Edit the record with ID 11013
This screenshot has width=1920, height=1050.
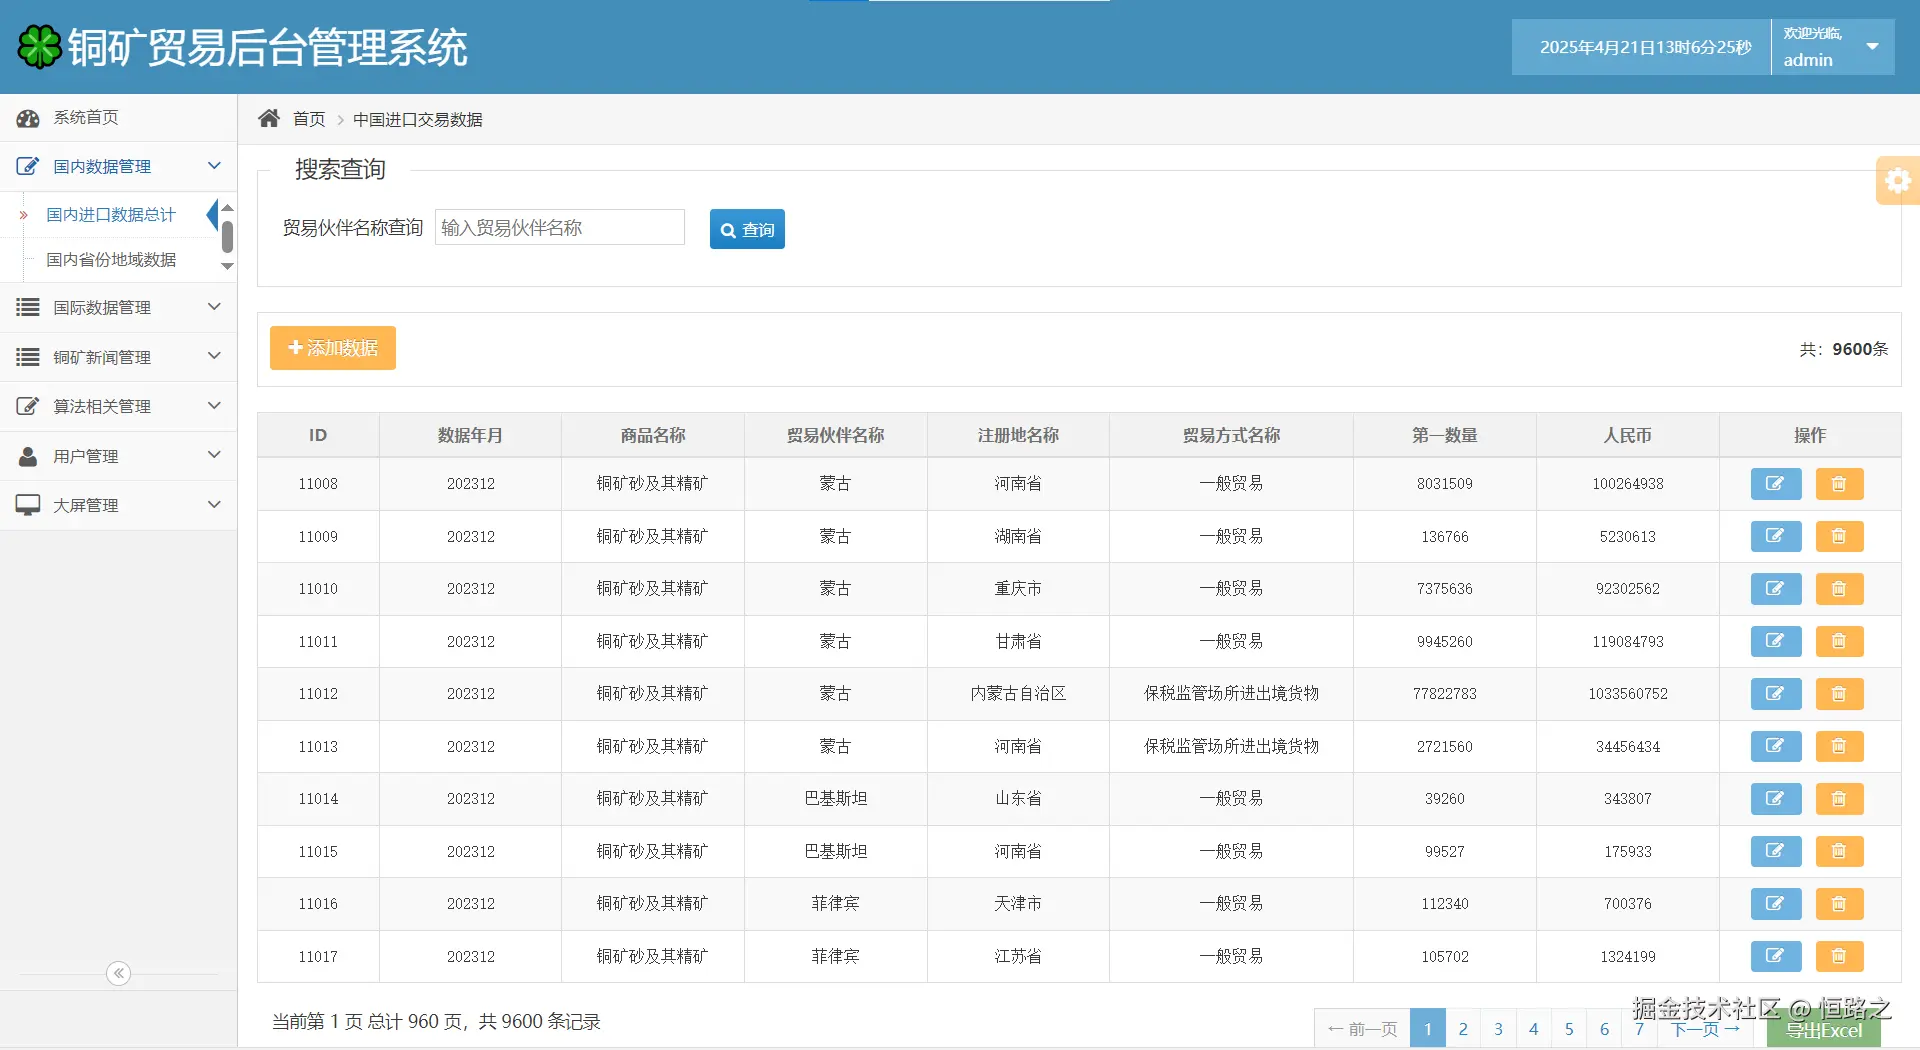[x=1775, y=746]
